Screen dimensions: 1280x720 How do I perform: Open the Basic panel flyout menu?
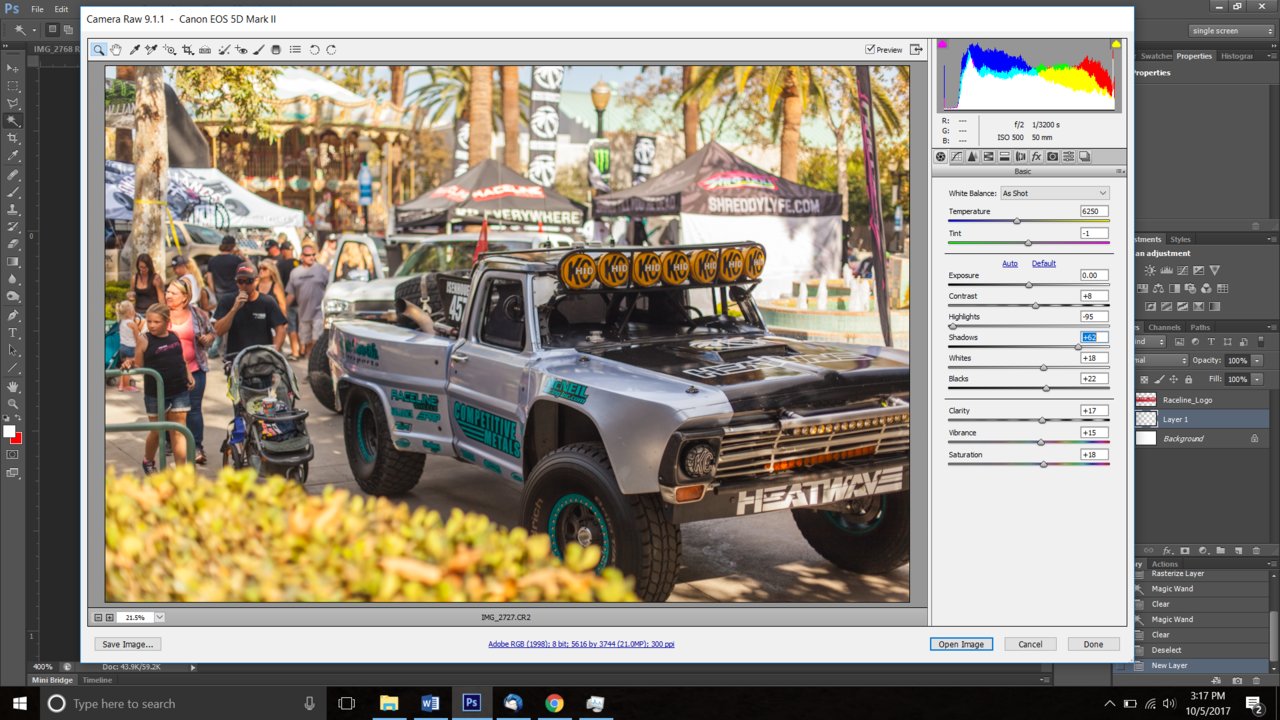point(1119,172)
